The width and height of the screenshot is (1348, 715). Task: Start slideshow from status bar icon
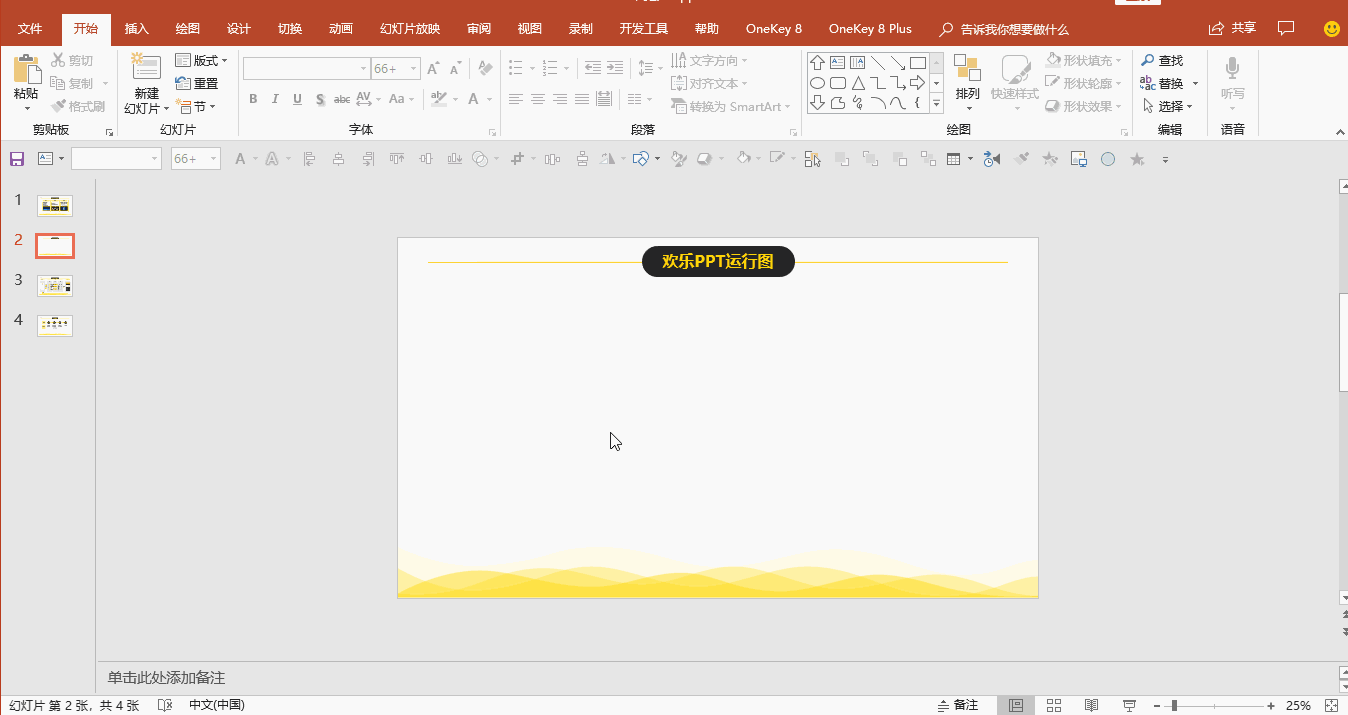click(1129, 705)
